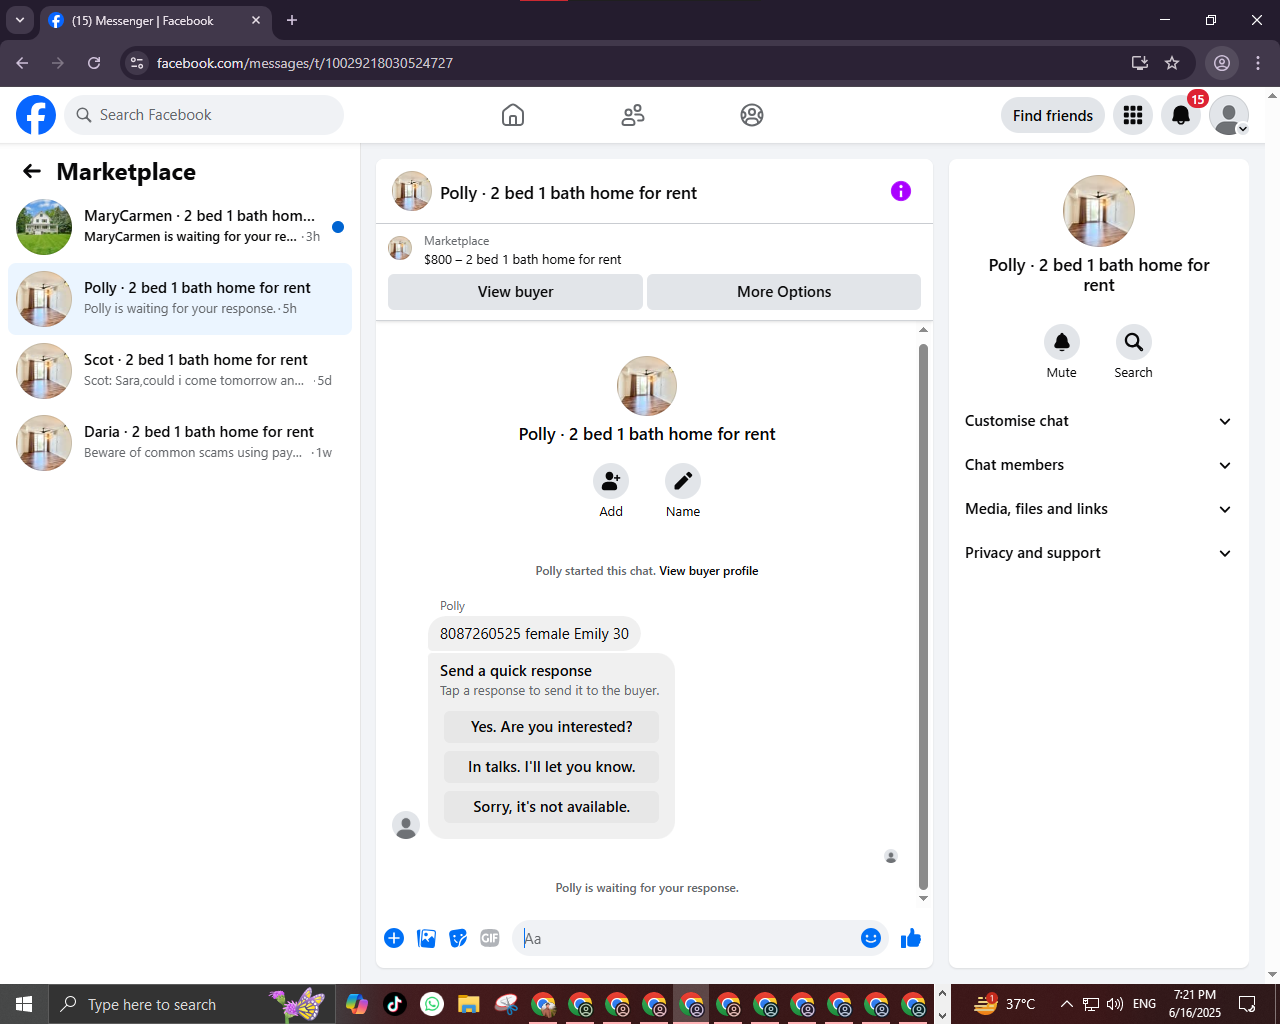The height and width of the screenshot is (1024, 1280).
Task: Expand Customise chat section
Action: coord(1098,421)
